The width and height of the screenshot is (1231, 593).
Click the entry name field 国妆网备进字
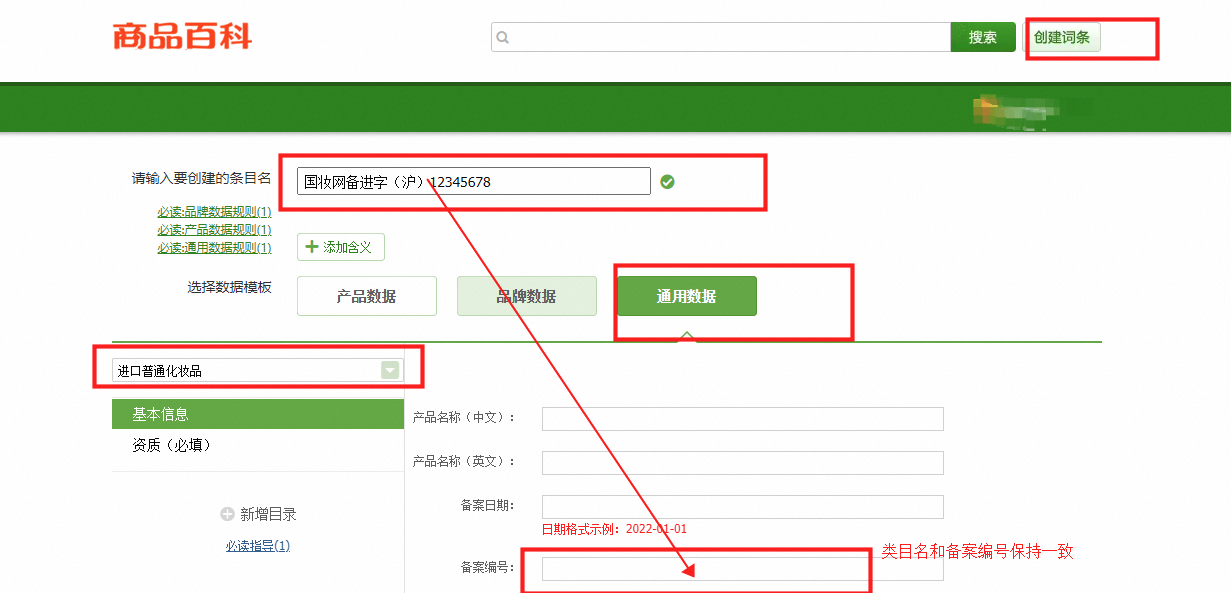click(x=474, y=182)
